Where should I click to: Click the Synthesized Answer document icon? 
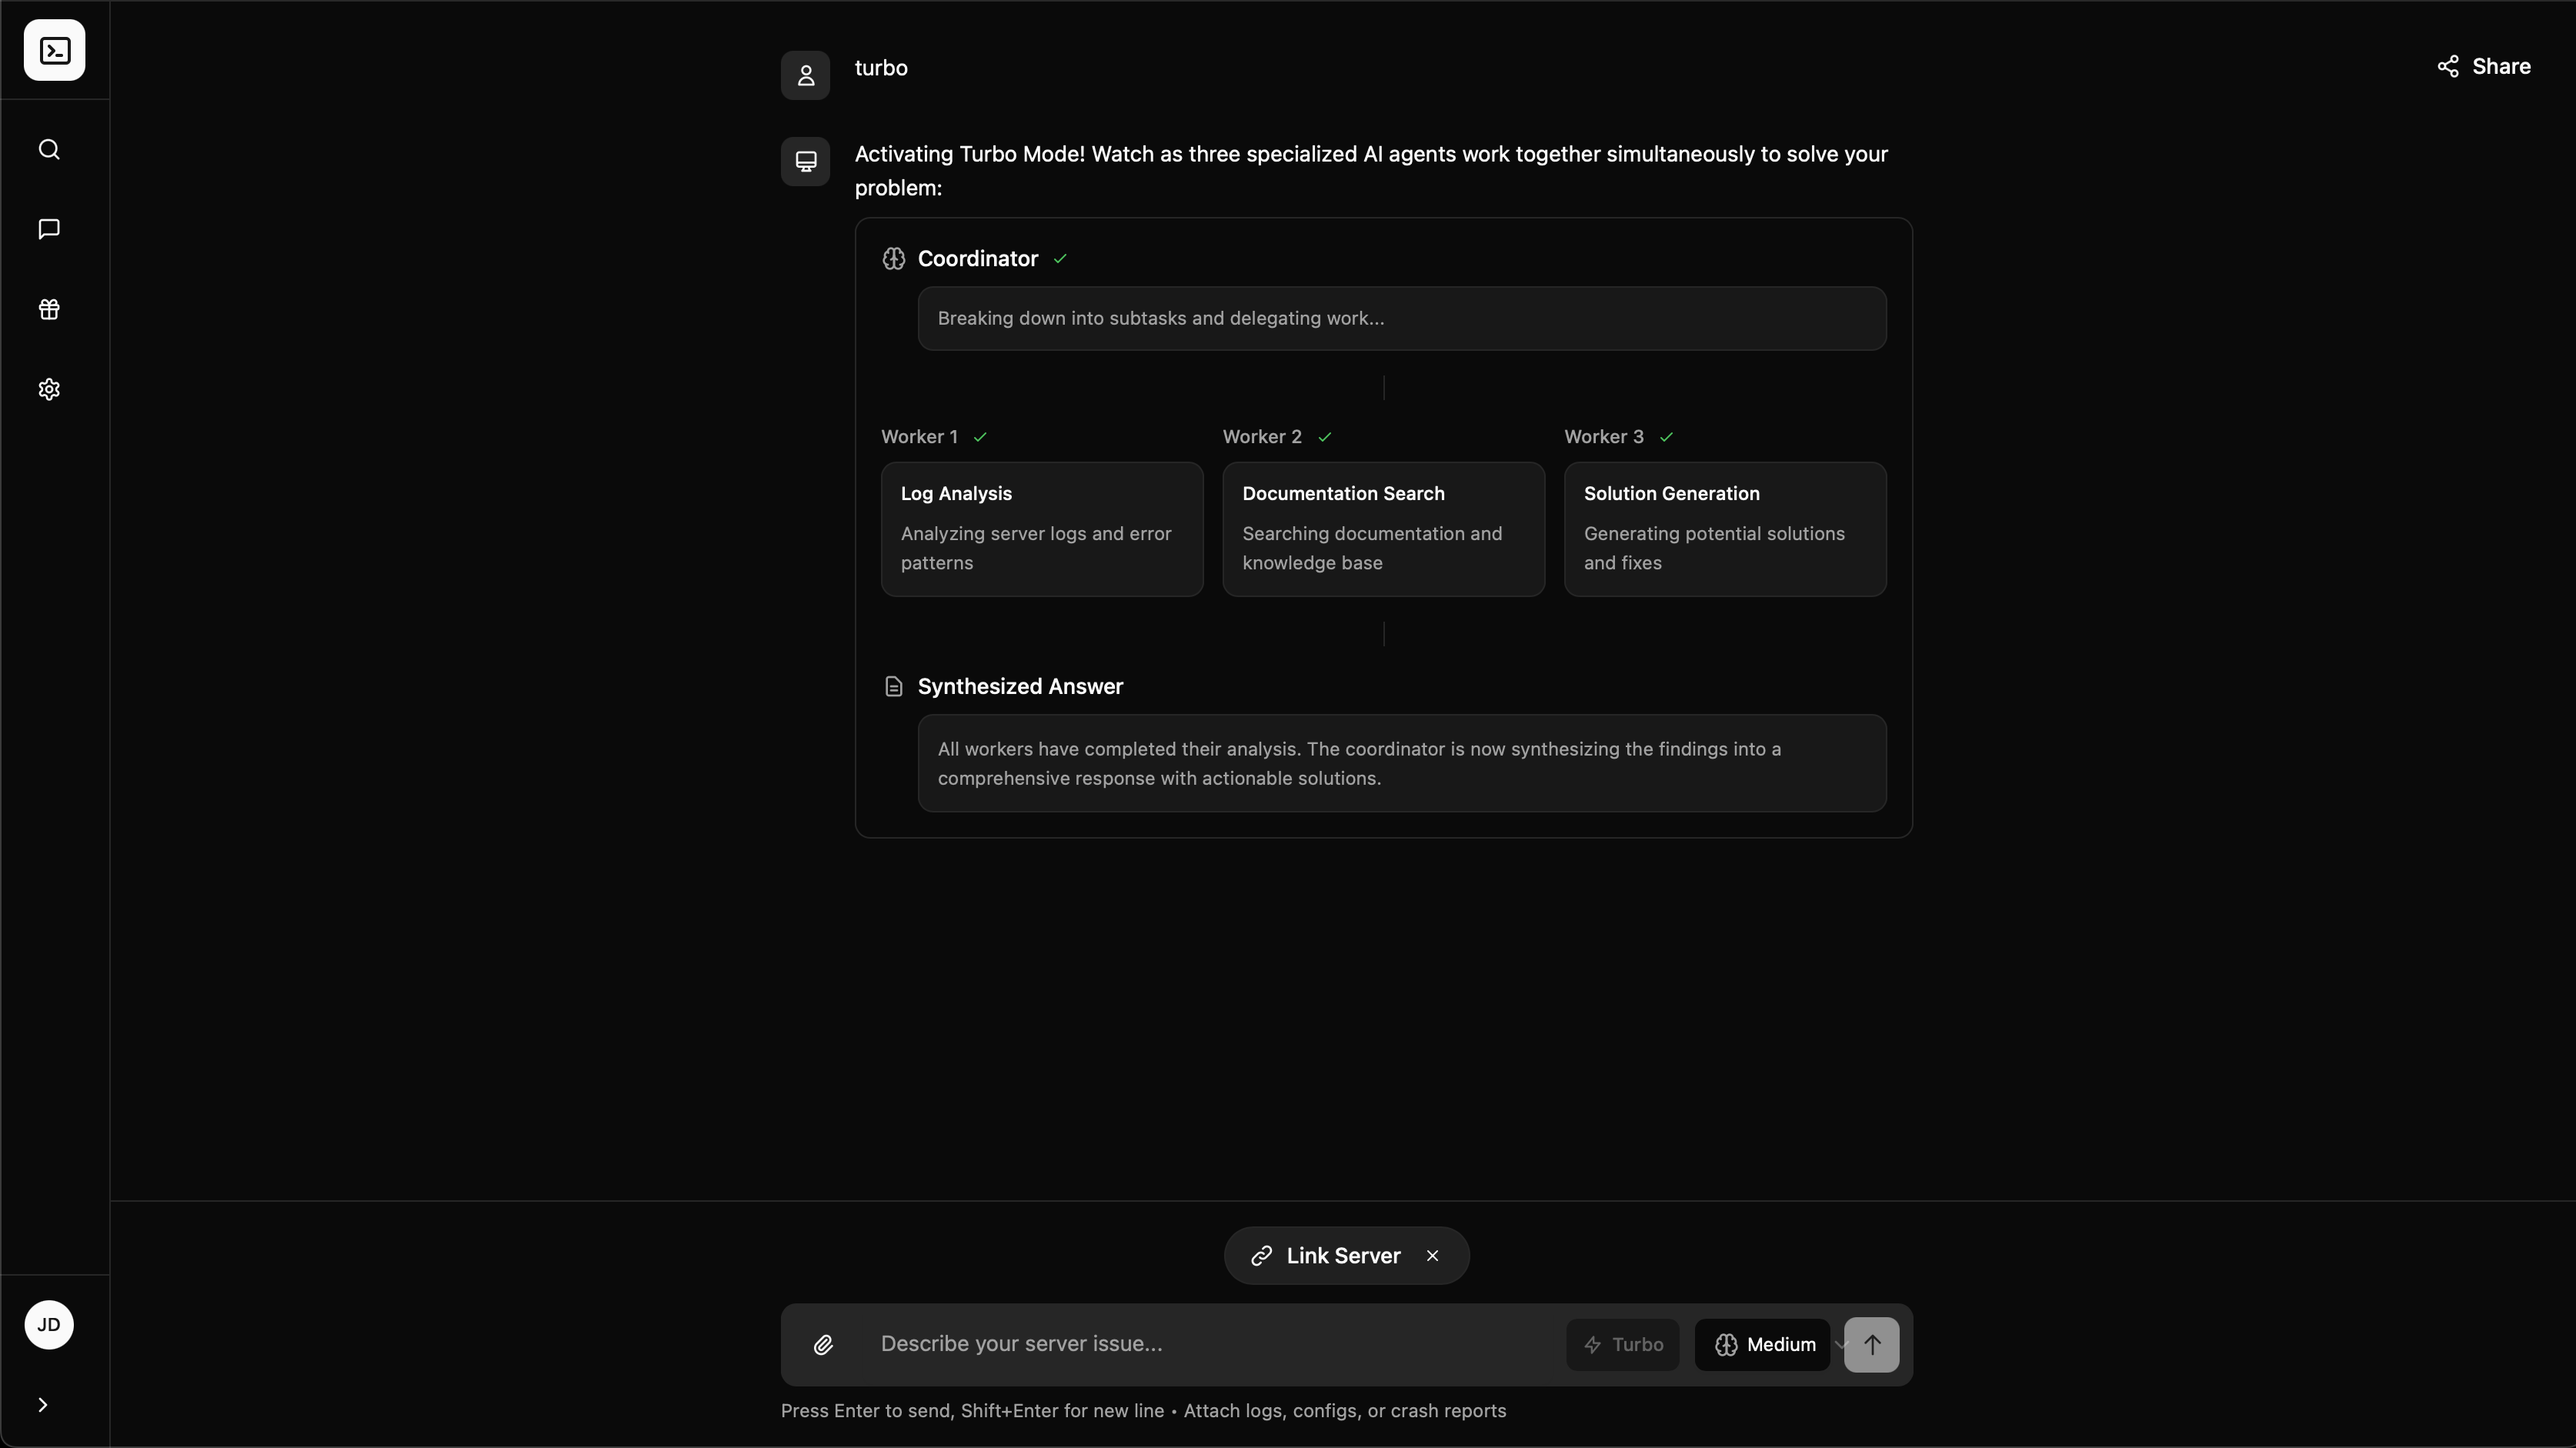click(x=893, y=687)
